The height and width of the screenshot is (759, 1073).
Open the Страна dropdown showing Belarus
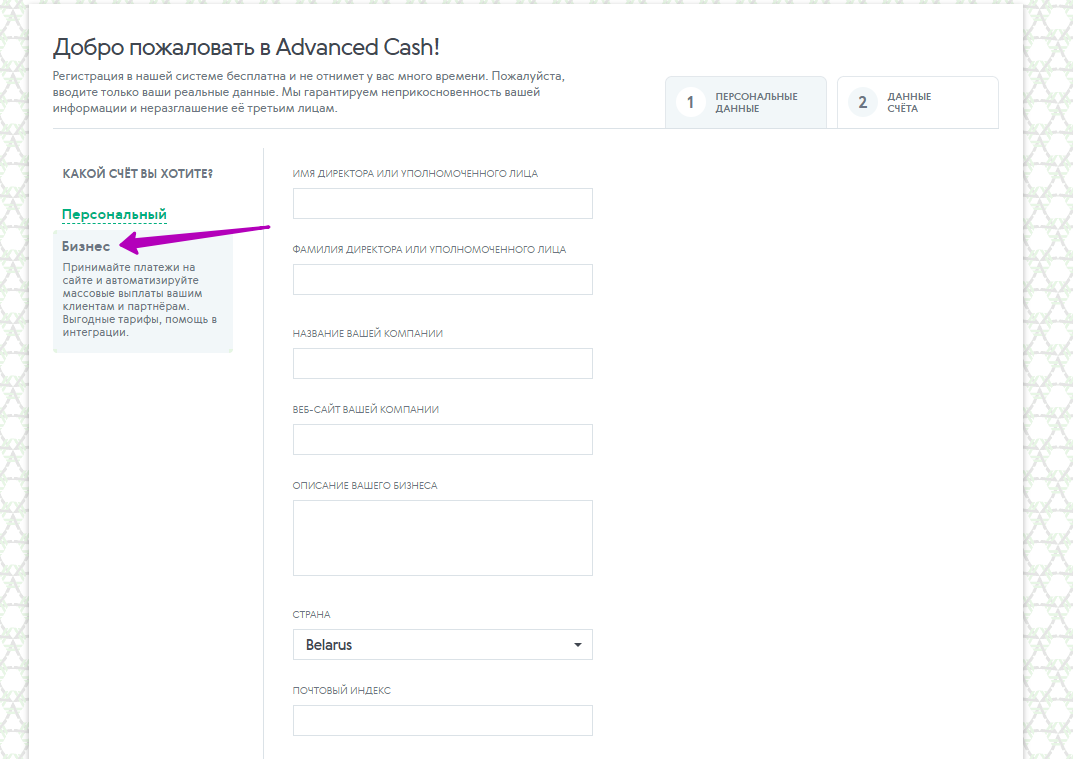coord(442,645)
